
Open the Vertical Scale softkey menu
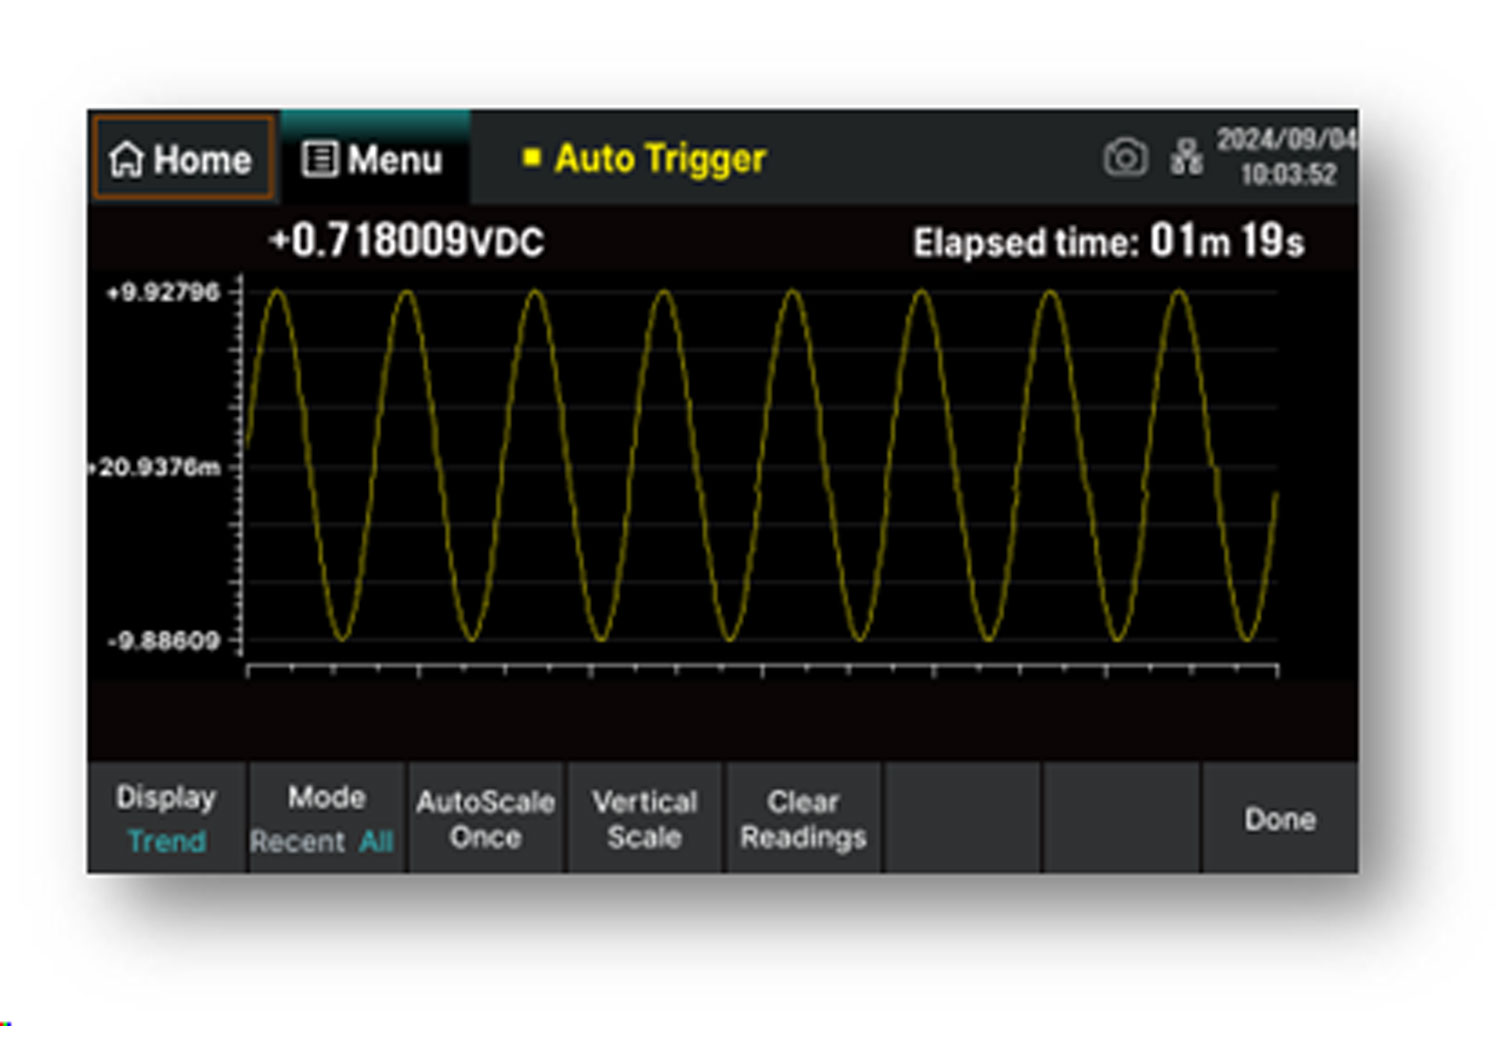pos(644,819)
